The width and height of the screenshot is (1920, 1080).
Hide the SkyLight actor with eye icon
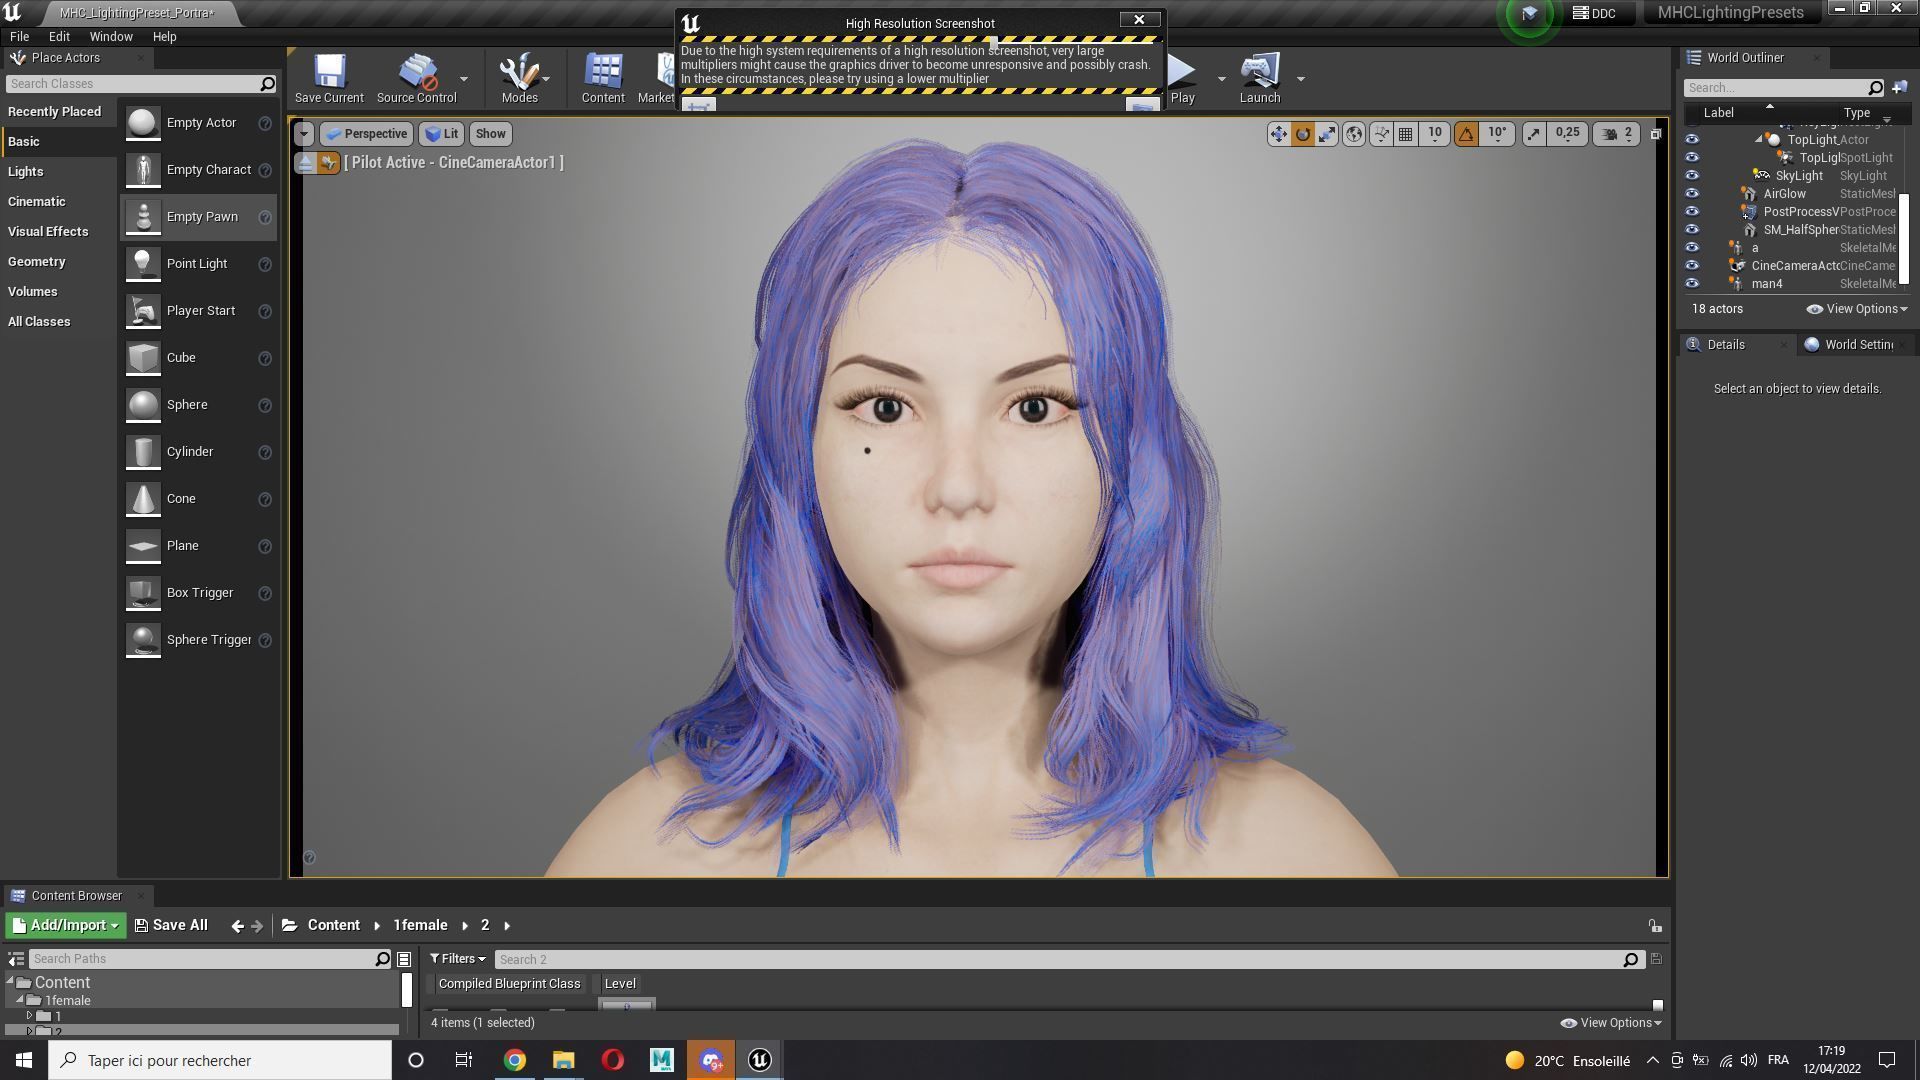(1692, 176)
